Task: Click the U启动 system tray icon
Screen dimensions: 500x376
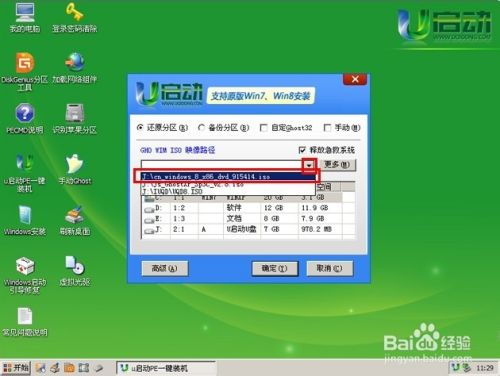Action: coord(455,368)
